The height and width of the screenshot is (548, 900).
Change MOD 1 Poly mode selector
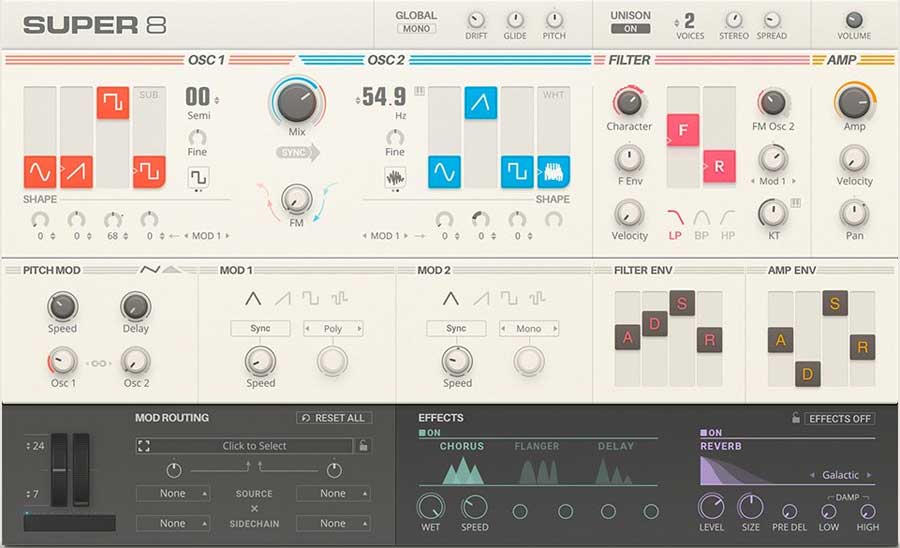[x=333, y=328]
